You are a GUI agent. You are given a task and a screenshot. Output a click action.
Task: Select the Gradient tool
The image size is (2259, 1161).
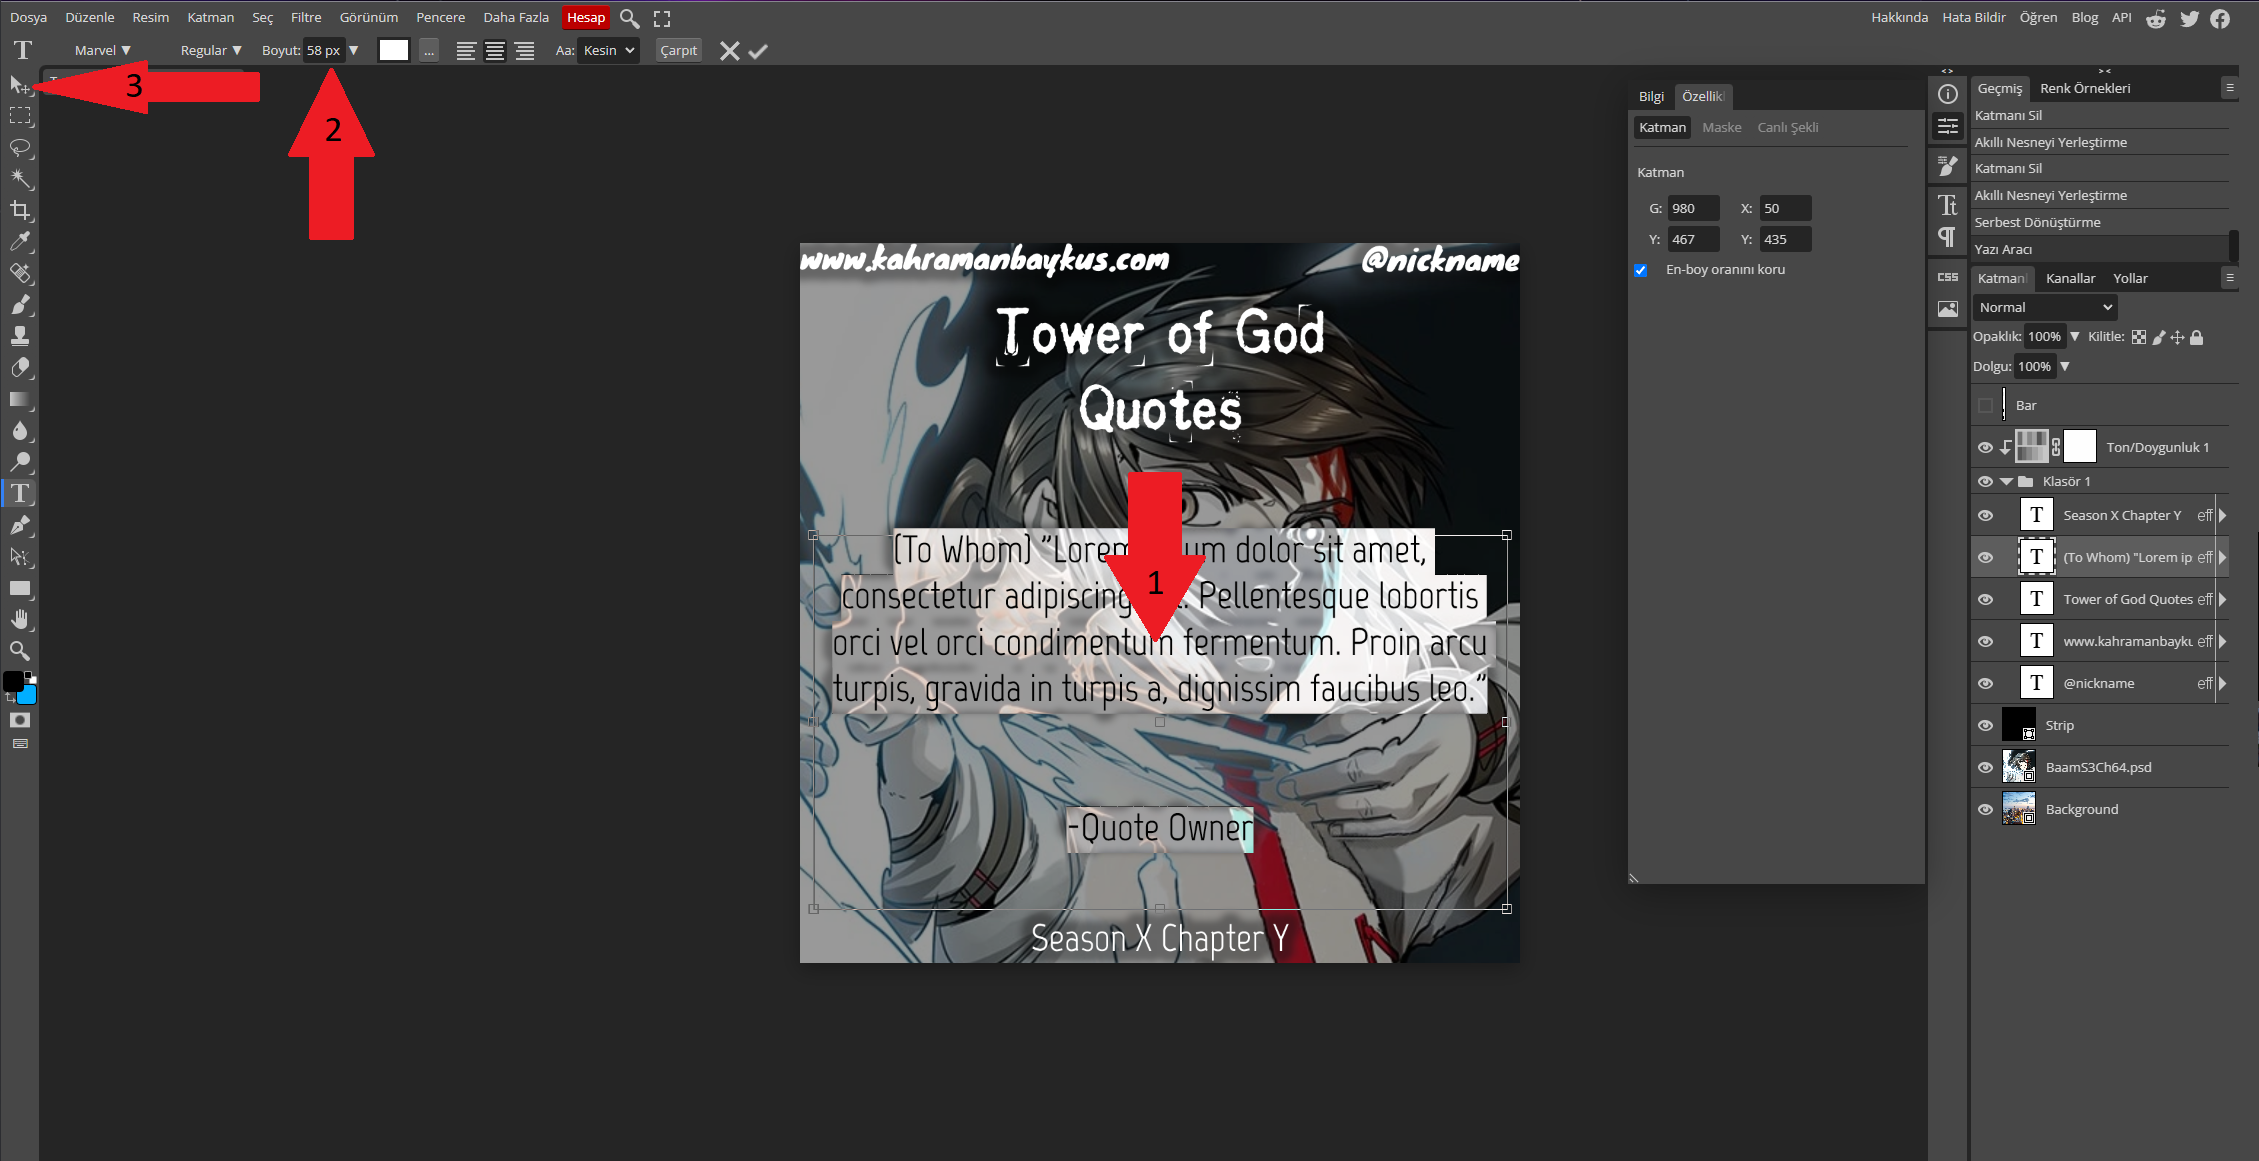(20, 399)
